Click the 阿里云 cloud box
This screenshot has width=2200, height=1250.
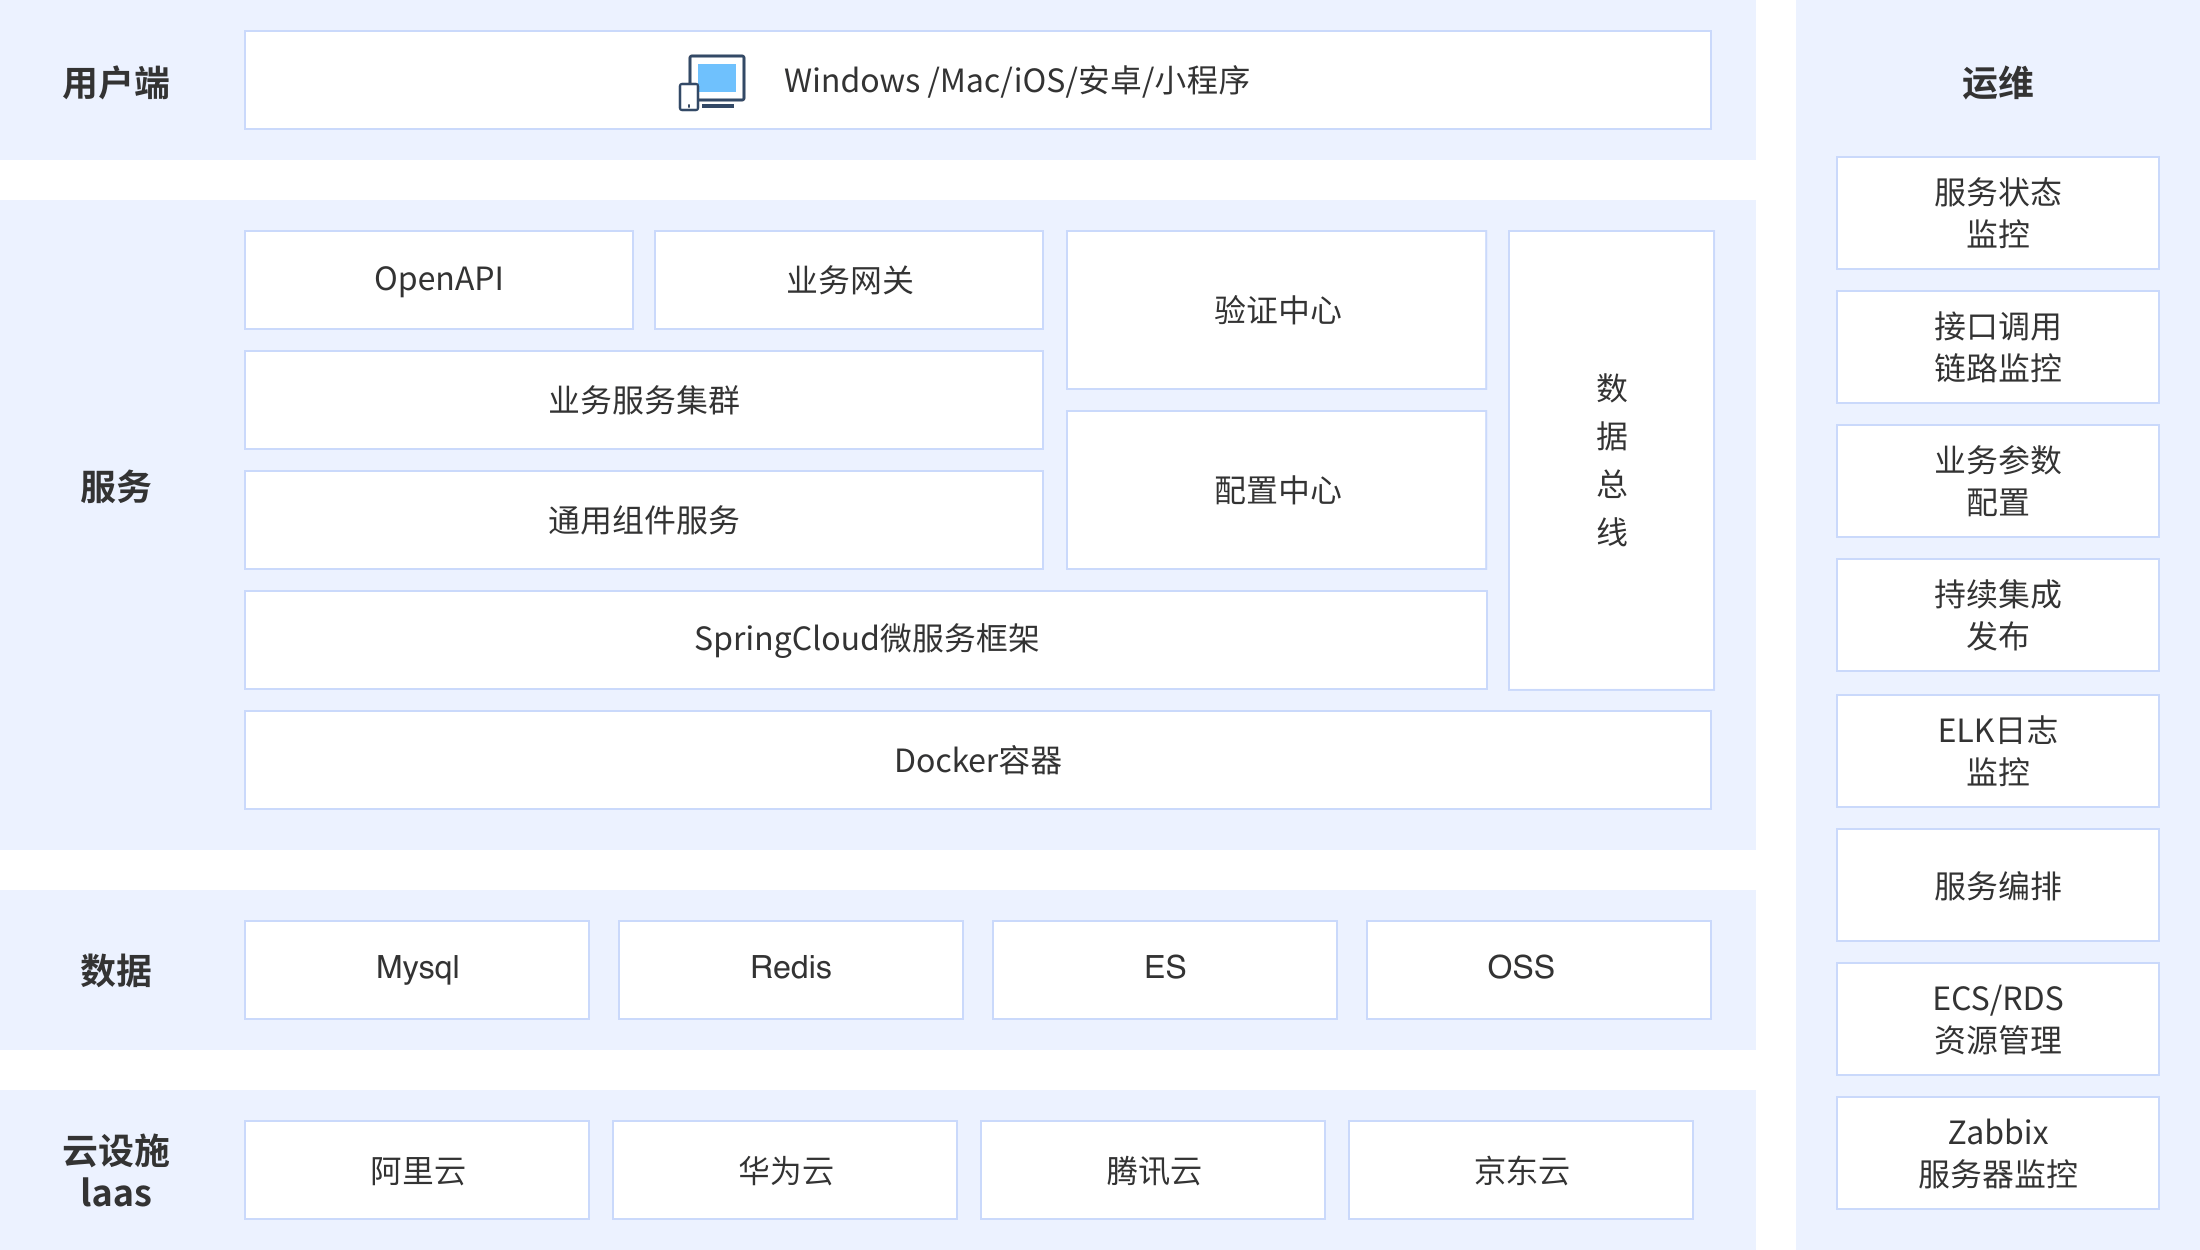(417, 1170)
